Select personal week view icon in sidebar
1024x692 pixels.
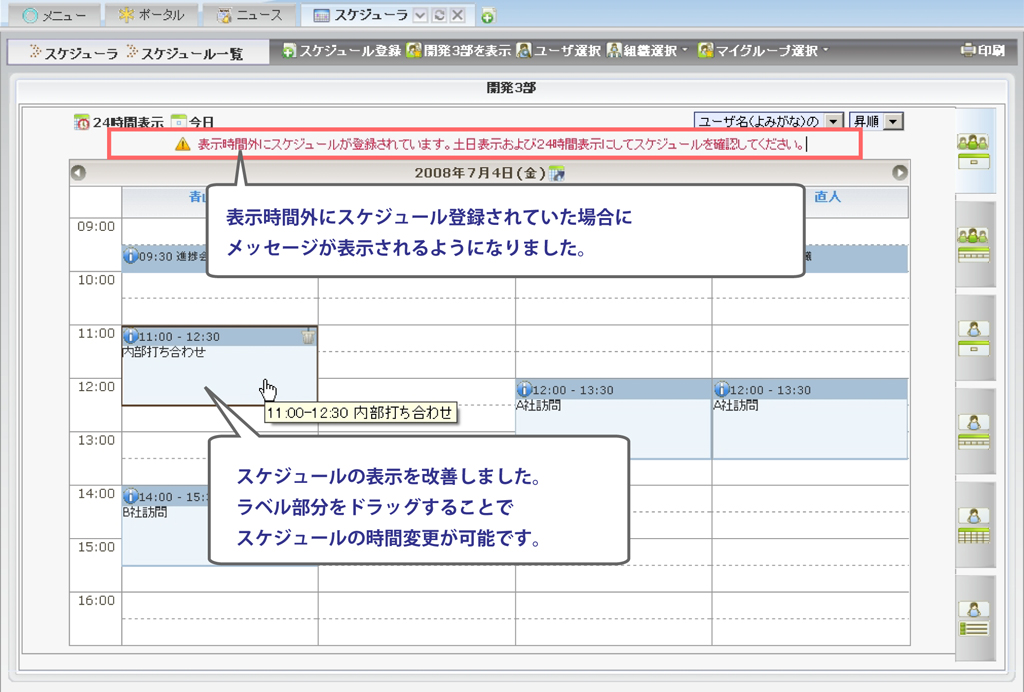pos(974,432)
